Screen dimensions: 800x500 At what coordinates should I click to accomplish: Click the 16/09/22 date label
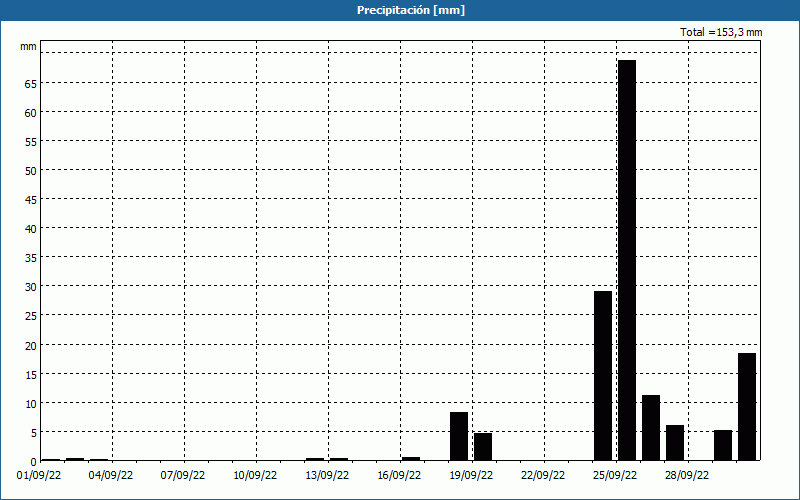click(x=399, y=476)
